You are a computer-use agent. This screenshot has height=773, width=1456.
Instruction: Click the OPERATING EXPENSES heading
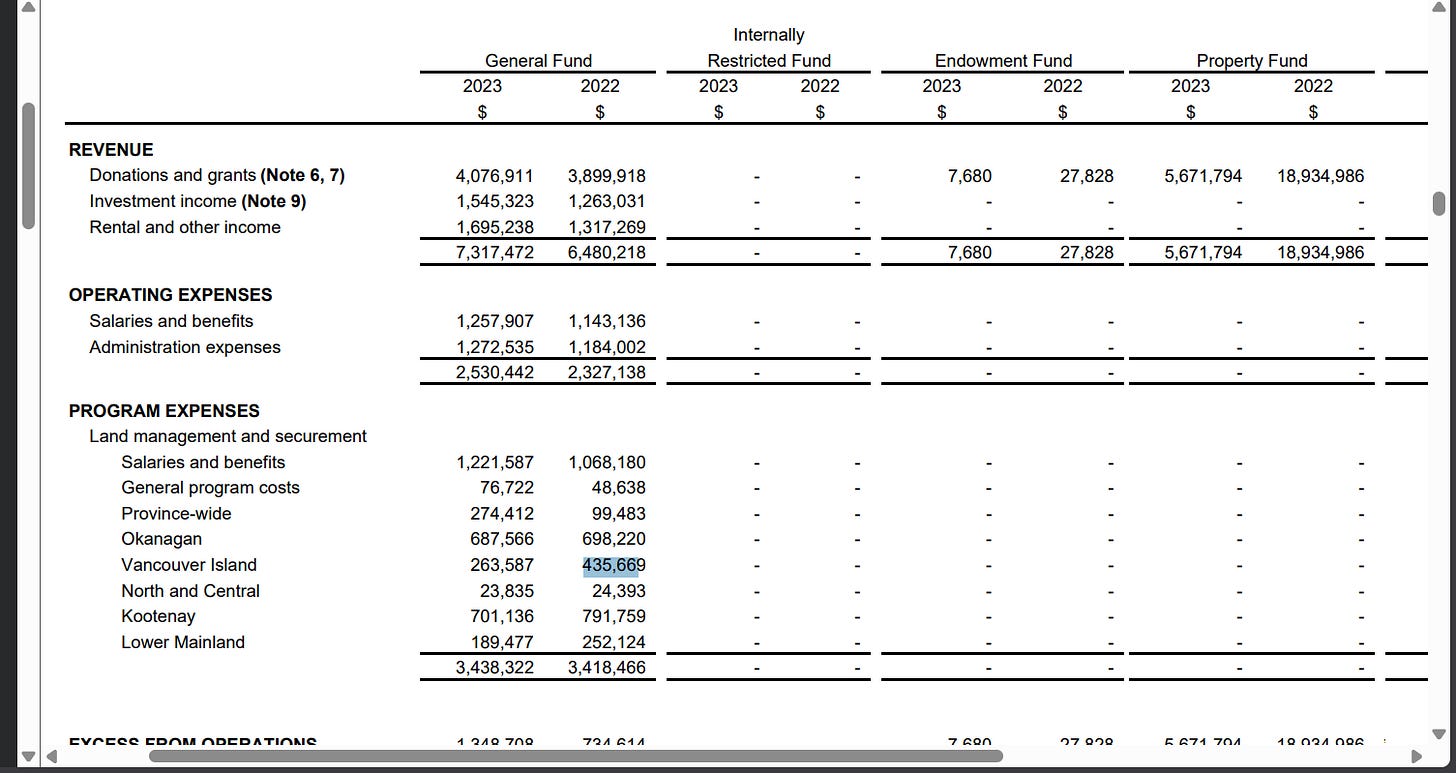170,295
